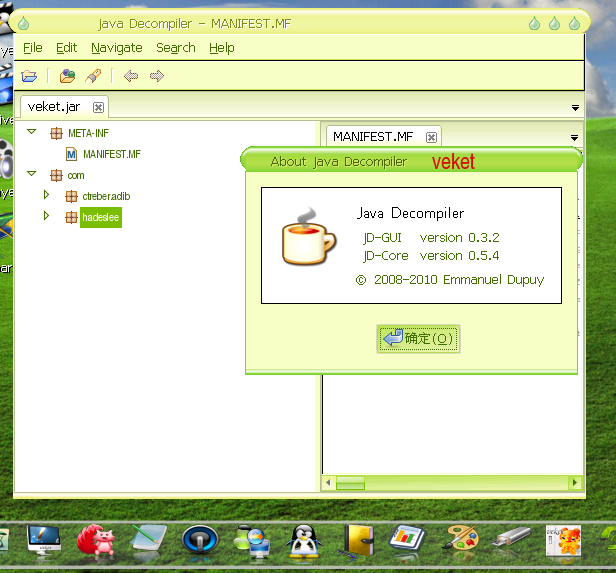Open the Navigate menu

117,48
